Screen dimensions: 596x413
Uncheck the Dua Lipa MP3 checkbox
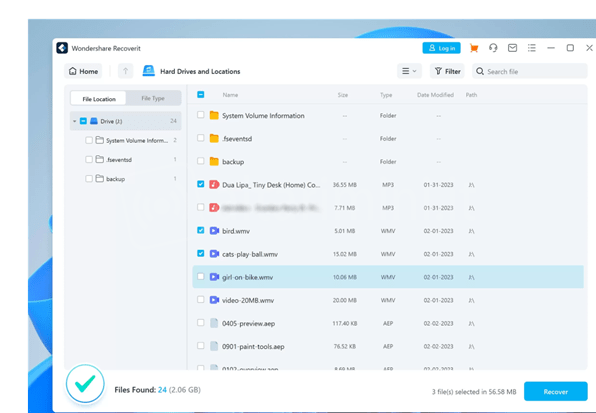tap(201, 184)
